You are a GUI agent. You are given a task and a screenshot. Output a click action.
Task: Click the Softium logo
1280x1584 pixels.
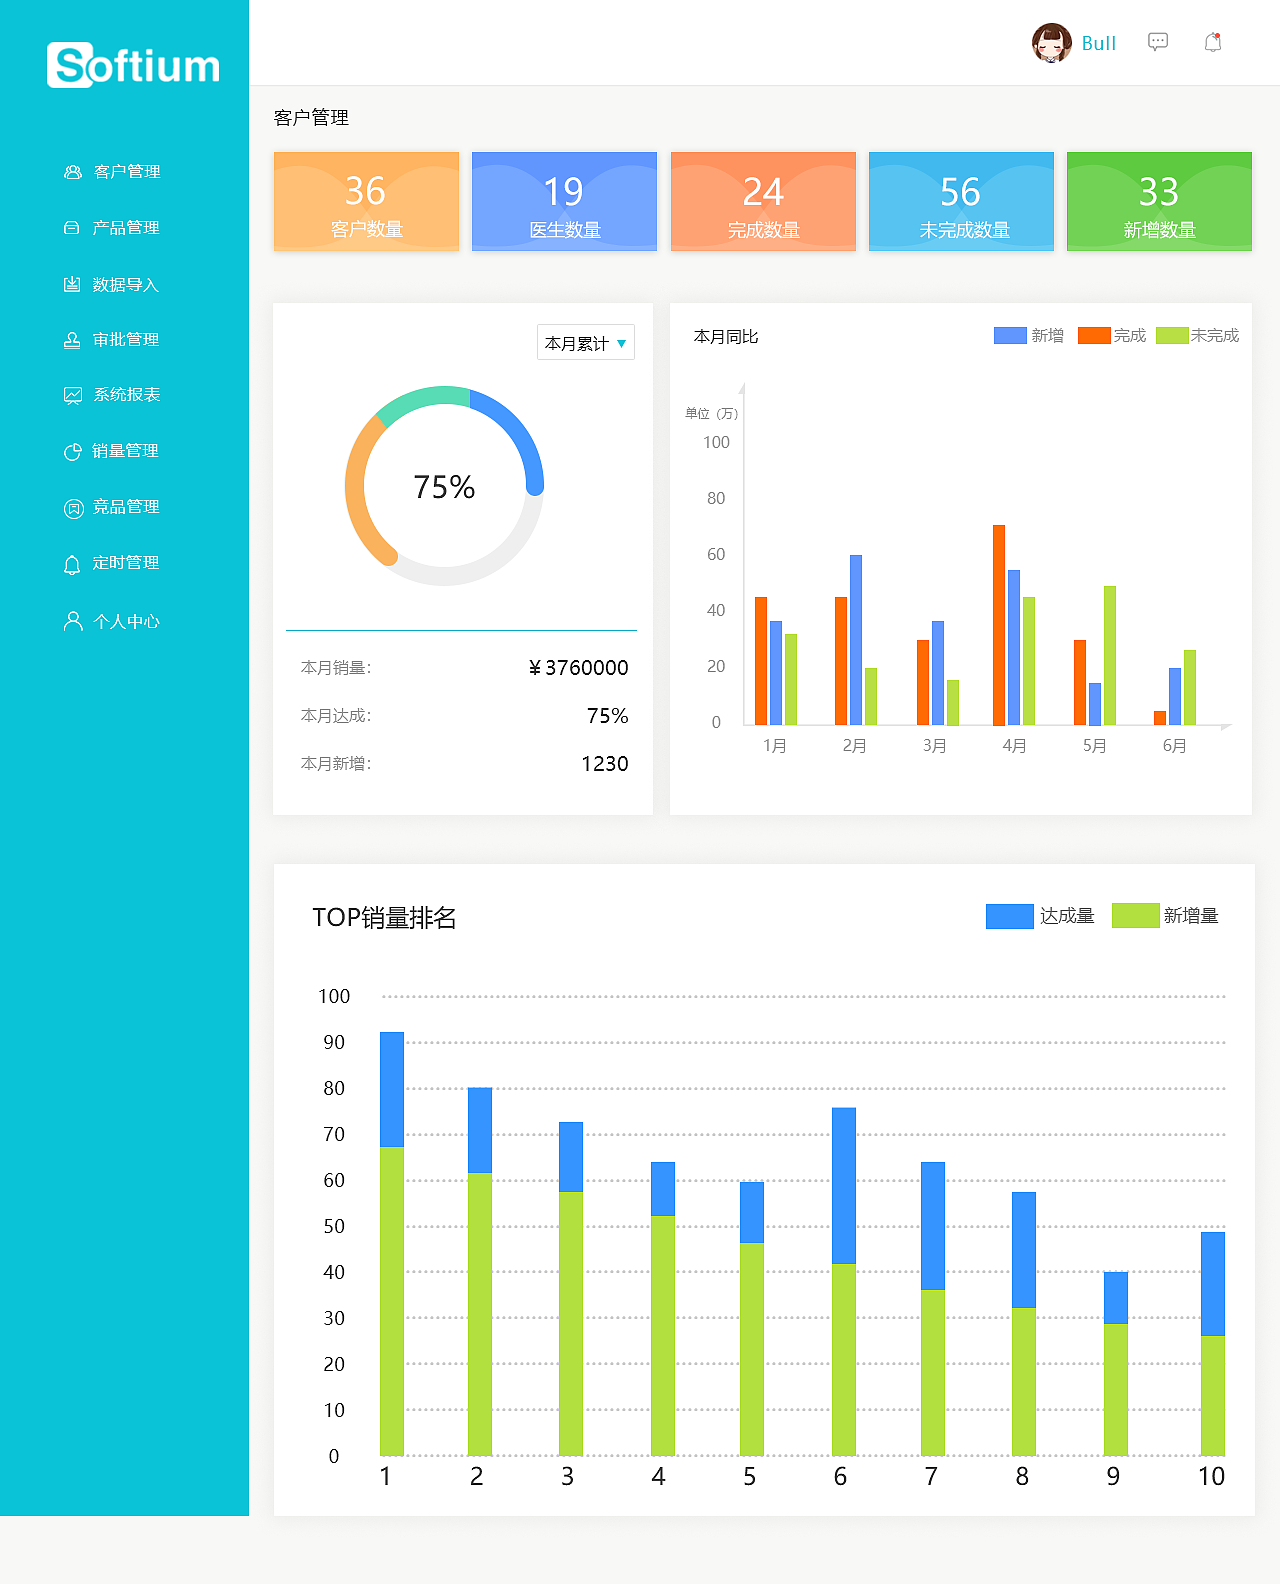point(134,66)
